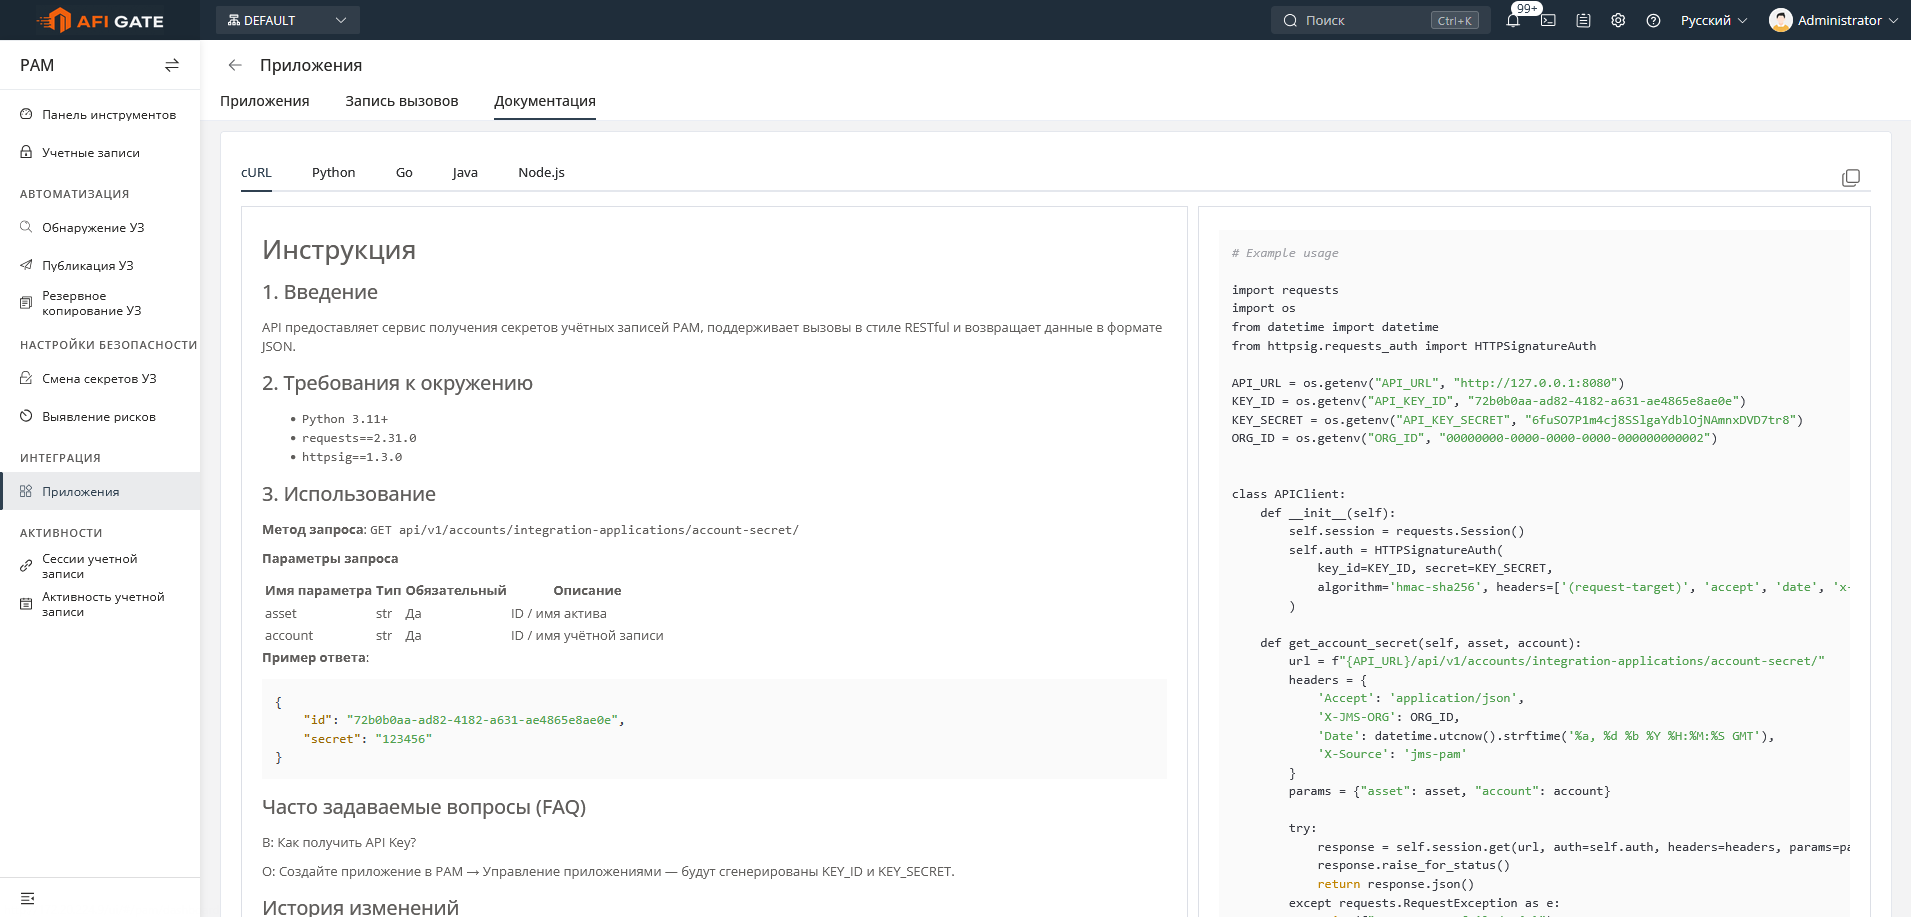Click the grid icon beside Приложения sidebar item
The width and height of the screenshot is (1911, 917).
coord(26,492)
